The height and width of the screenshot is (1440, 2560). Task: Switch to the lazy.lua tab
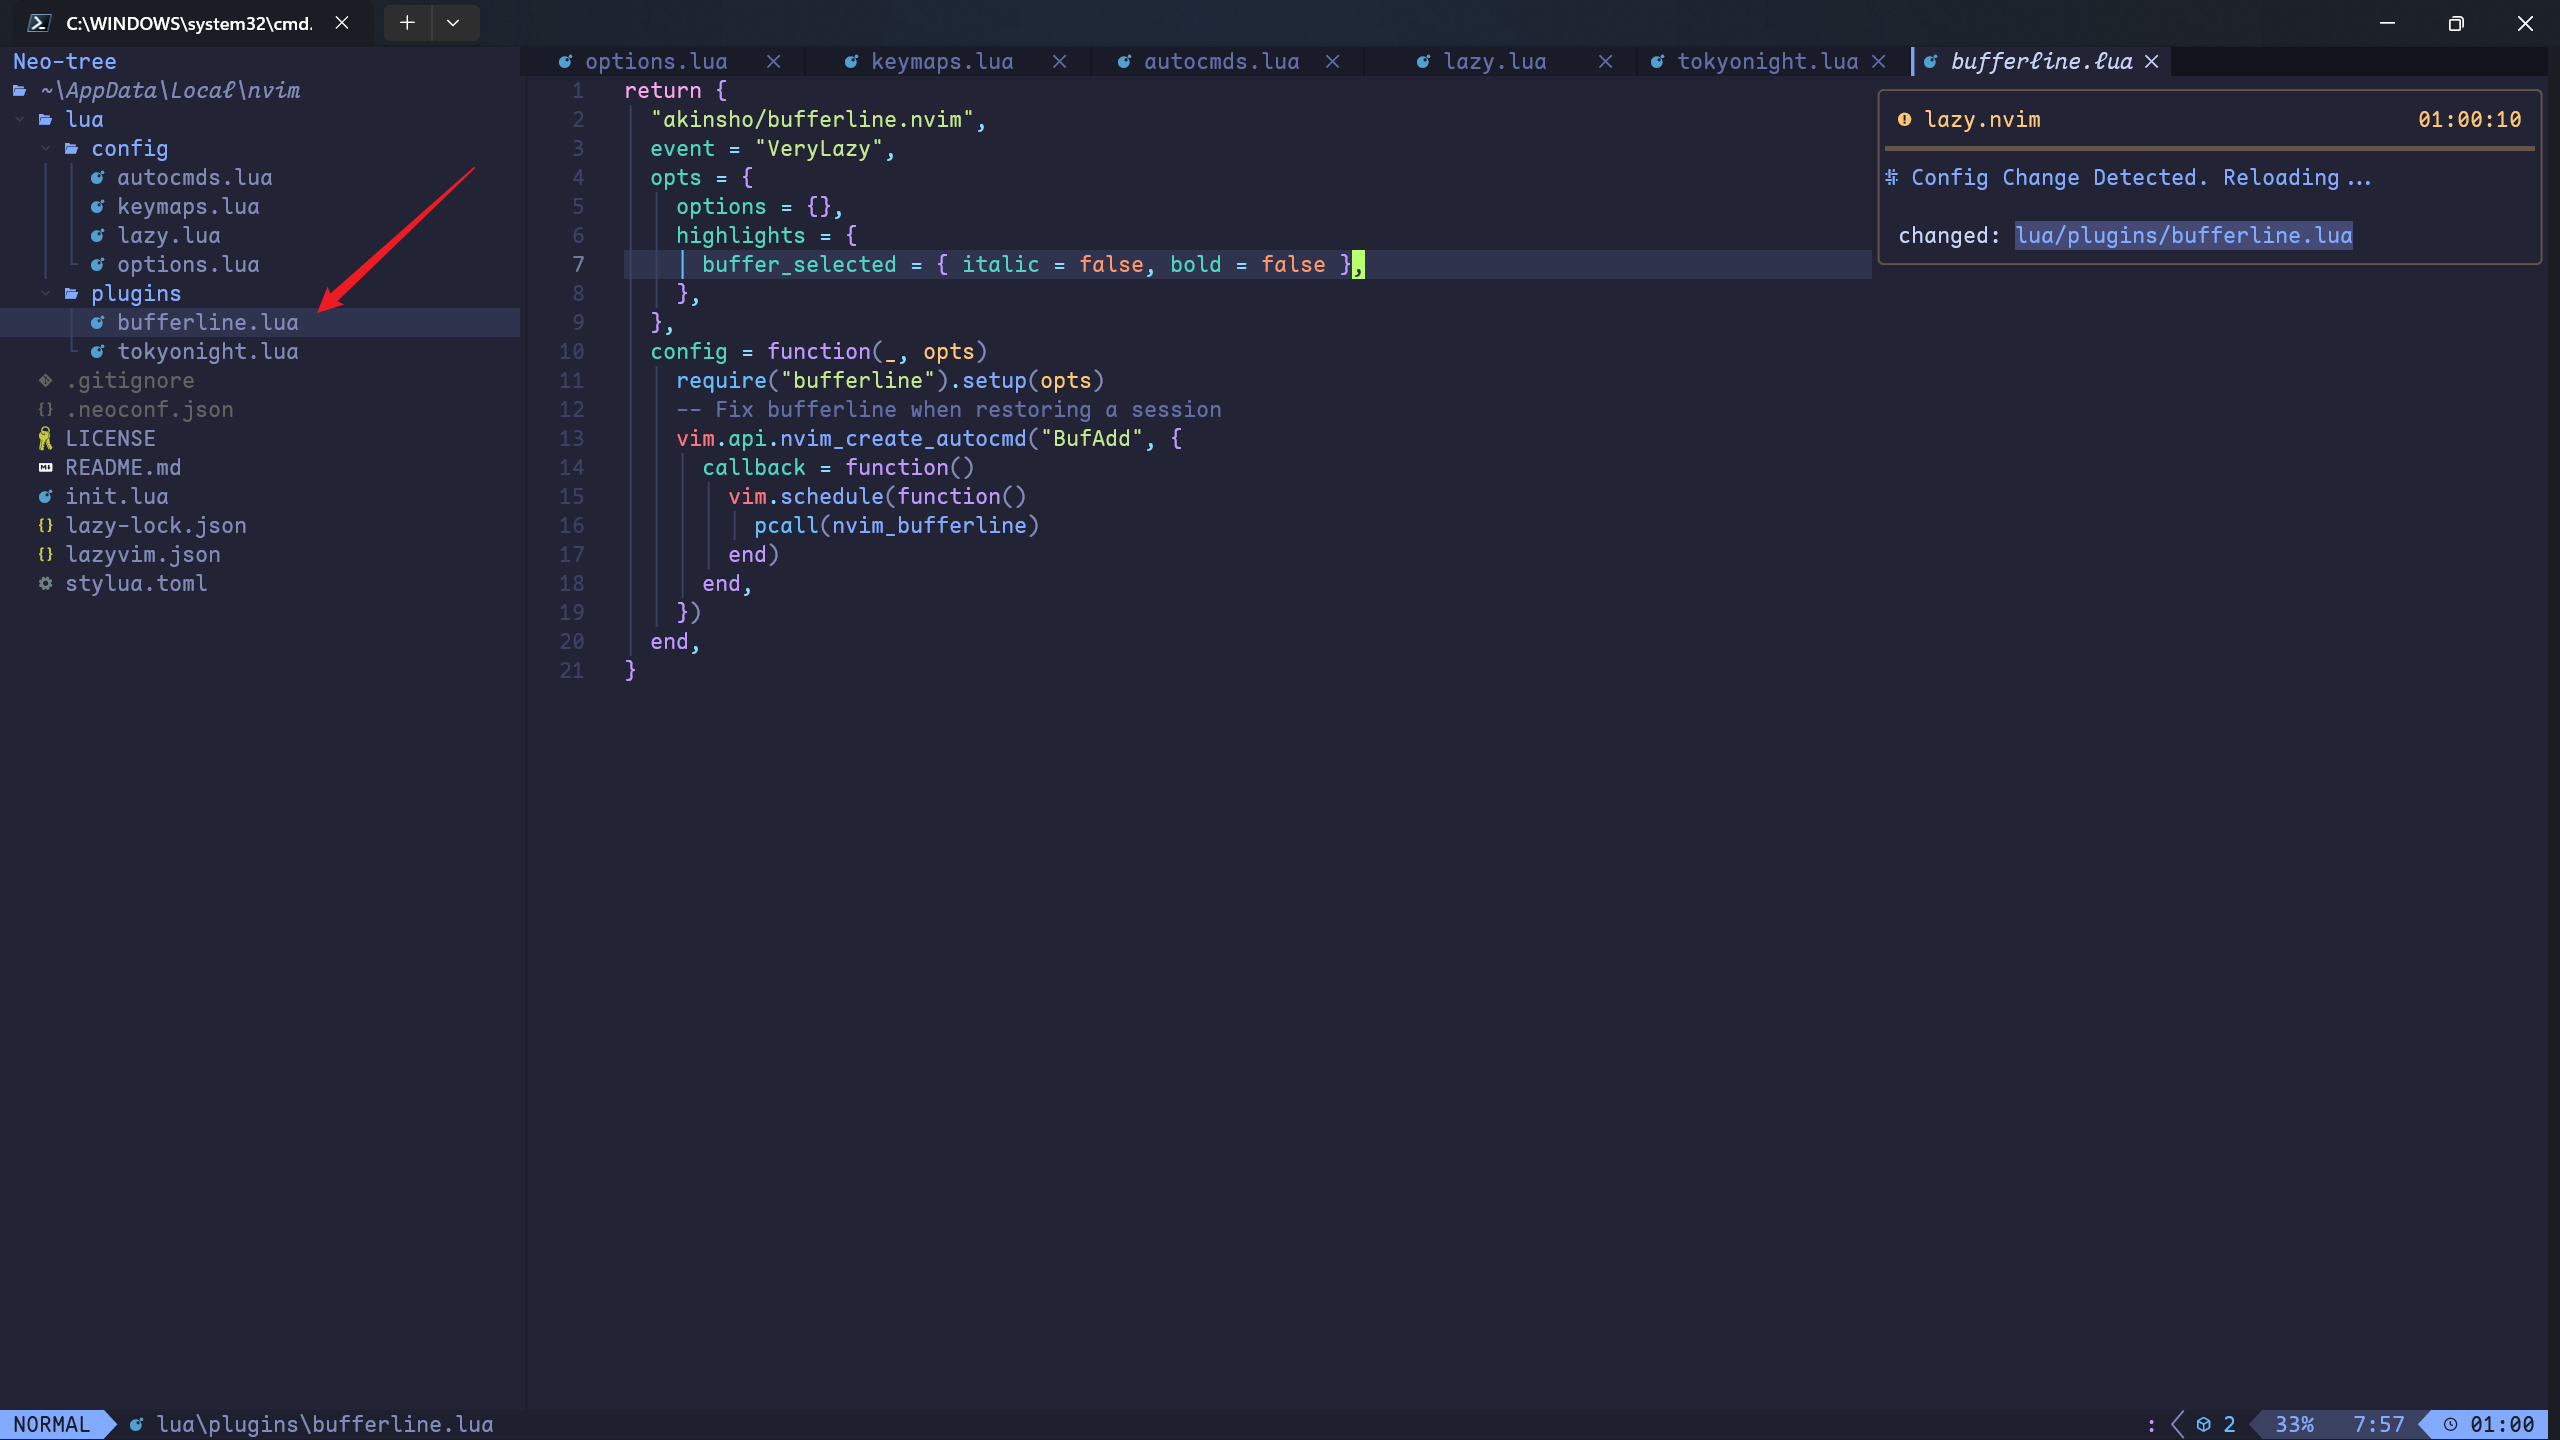(1494, 62)
